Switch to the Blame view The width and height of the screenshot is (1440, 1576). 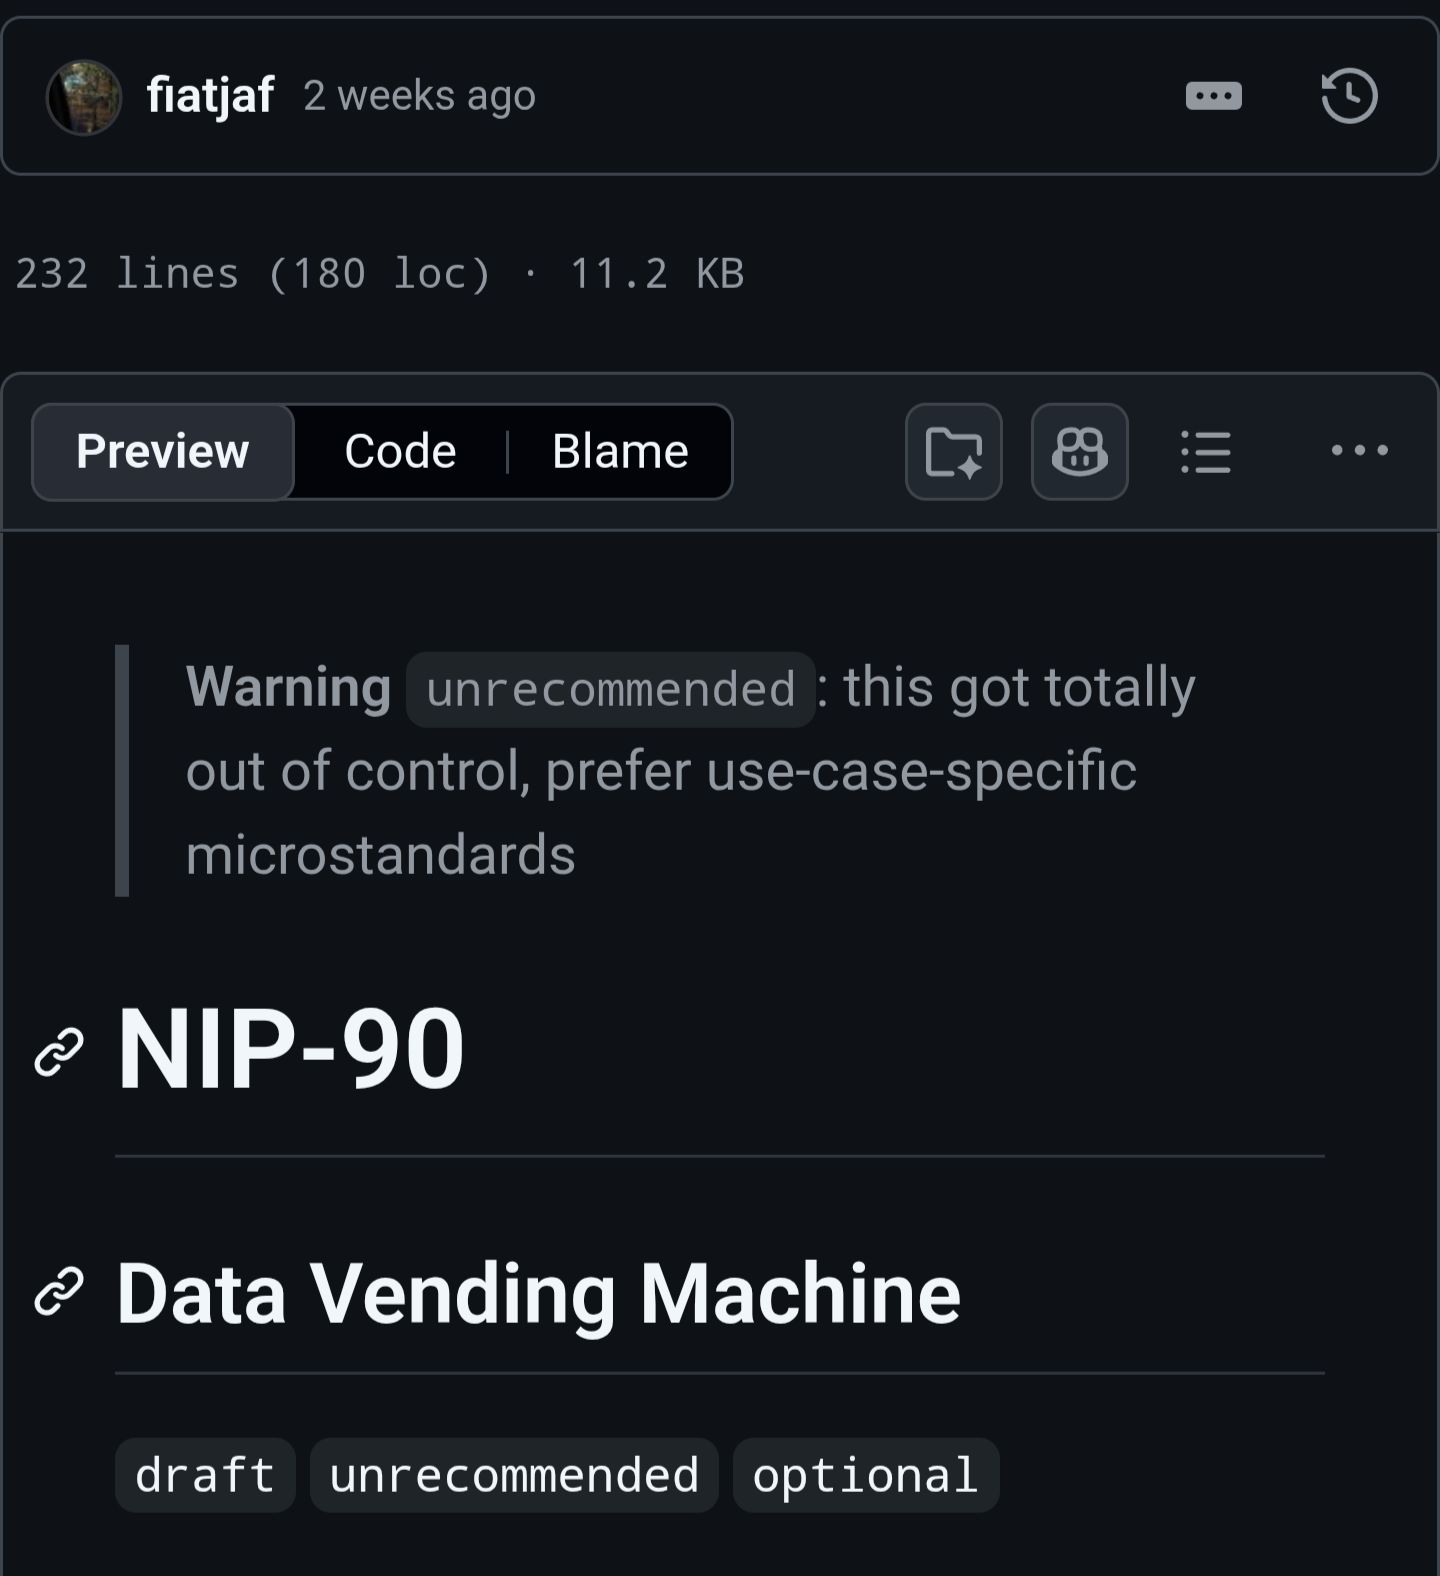click(620, 452)
